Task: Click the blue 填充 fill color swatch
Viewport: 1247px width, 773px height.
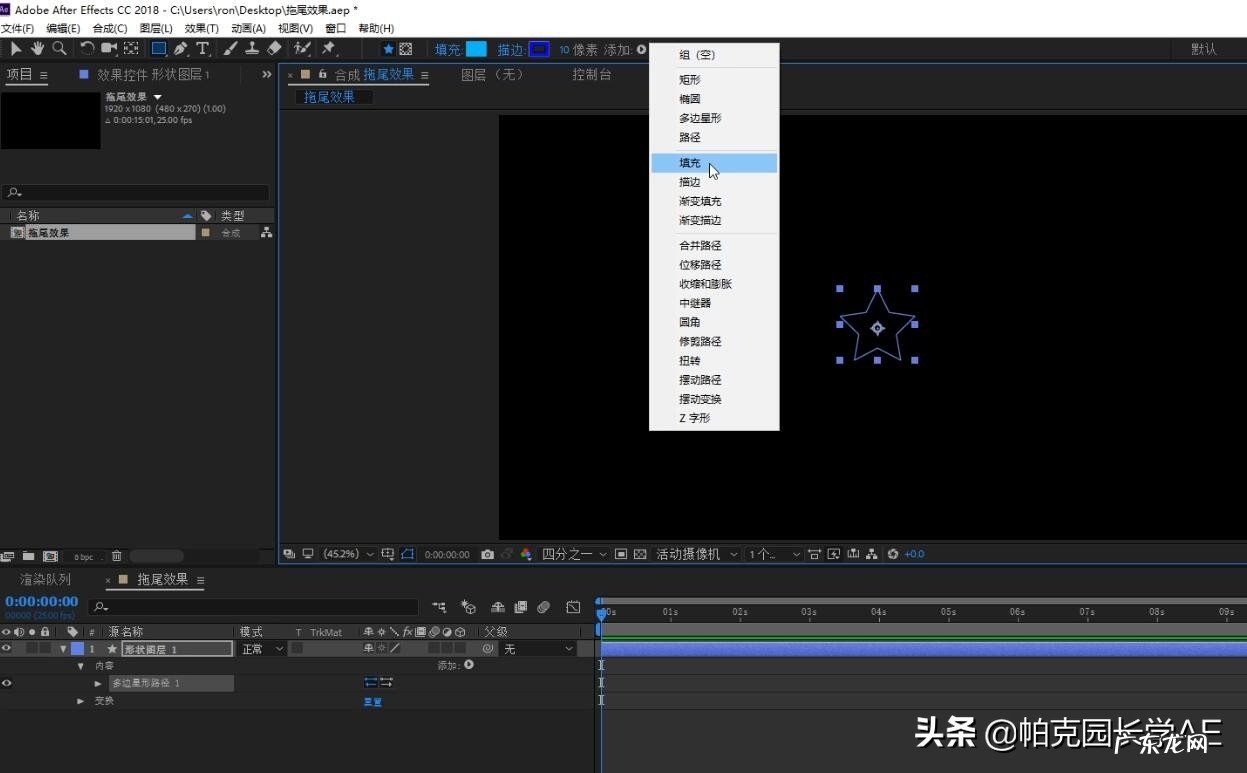Action: click(476, 48)
